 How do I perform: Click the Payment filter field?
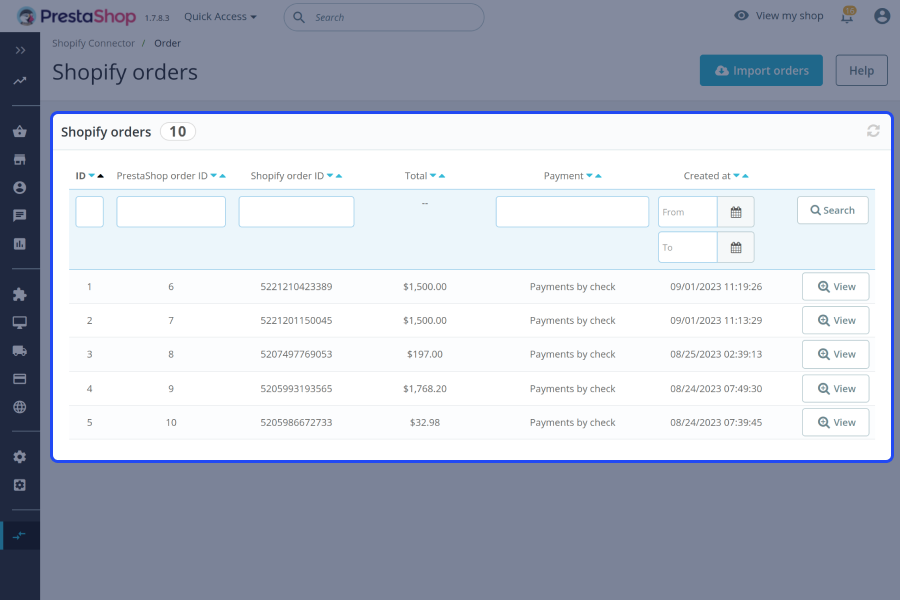click(x=572, y=212)
